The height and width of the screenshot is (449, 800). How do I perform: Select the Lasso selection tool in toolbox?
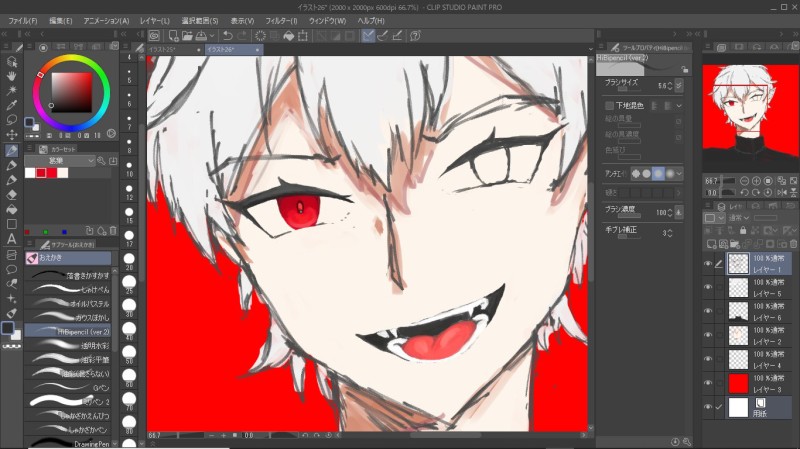point(11,120)
